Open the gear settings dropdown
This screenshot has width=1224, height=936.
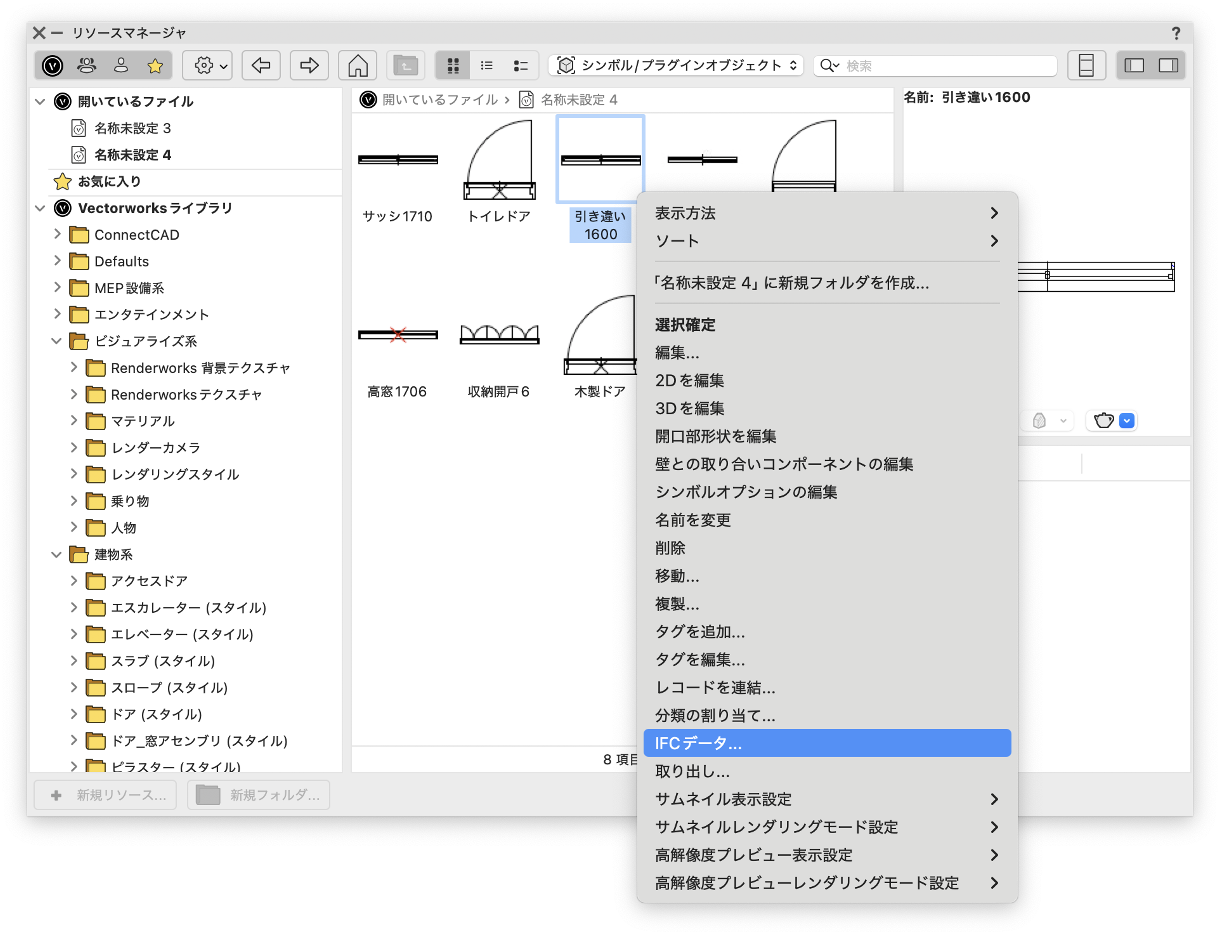(208, 65)
